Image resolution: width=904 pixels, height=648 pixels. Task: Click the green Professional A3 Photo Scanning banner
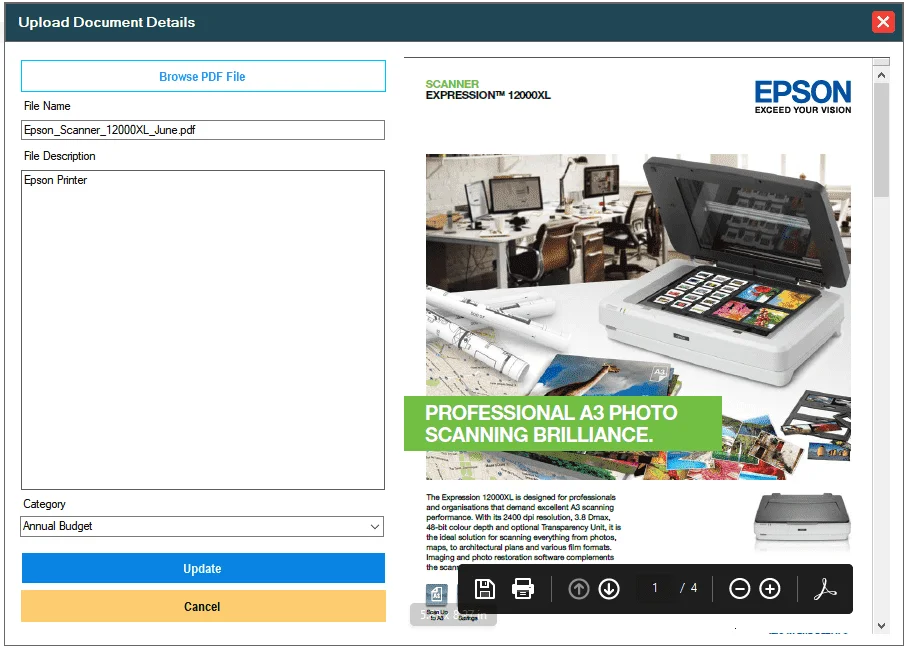coord(563,423)
